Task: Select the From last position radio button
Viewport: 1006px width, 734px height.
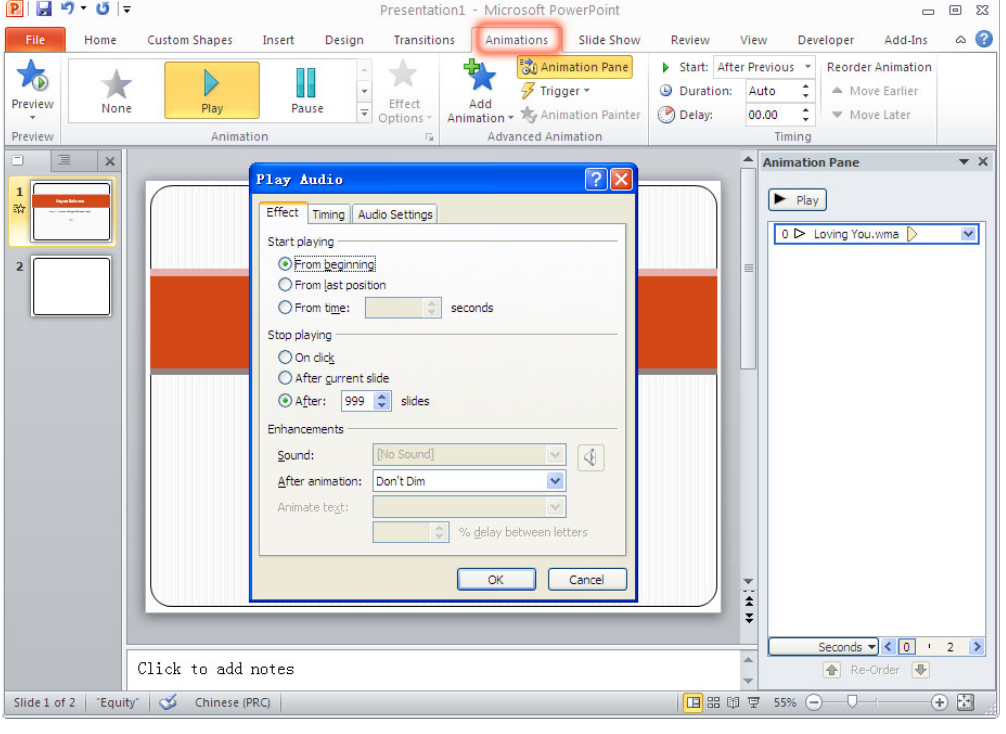Action: 286,285
